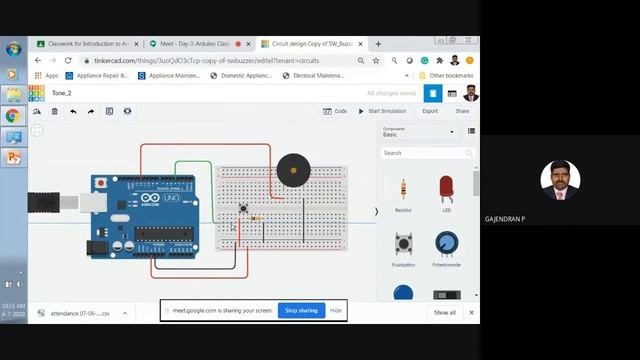Viewport: 640px width, 360px height.
Task: Click Hide on sharing notification
Action: tap(336, 311)
